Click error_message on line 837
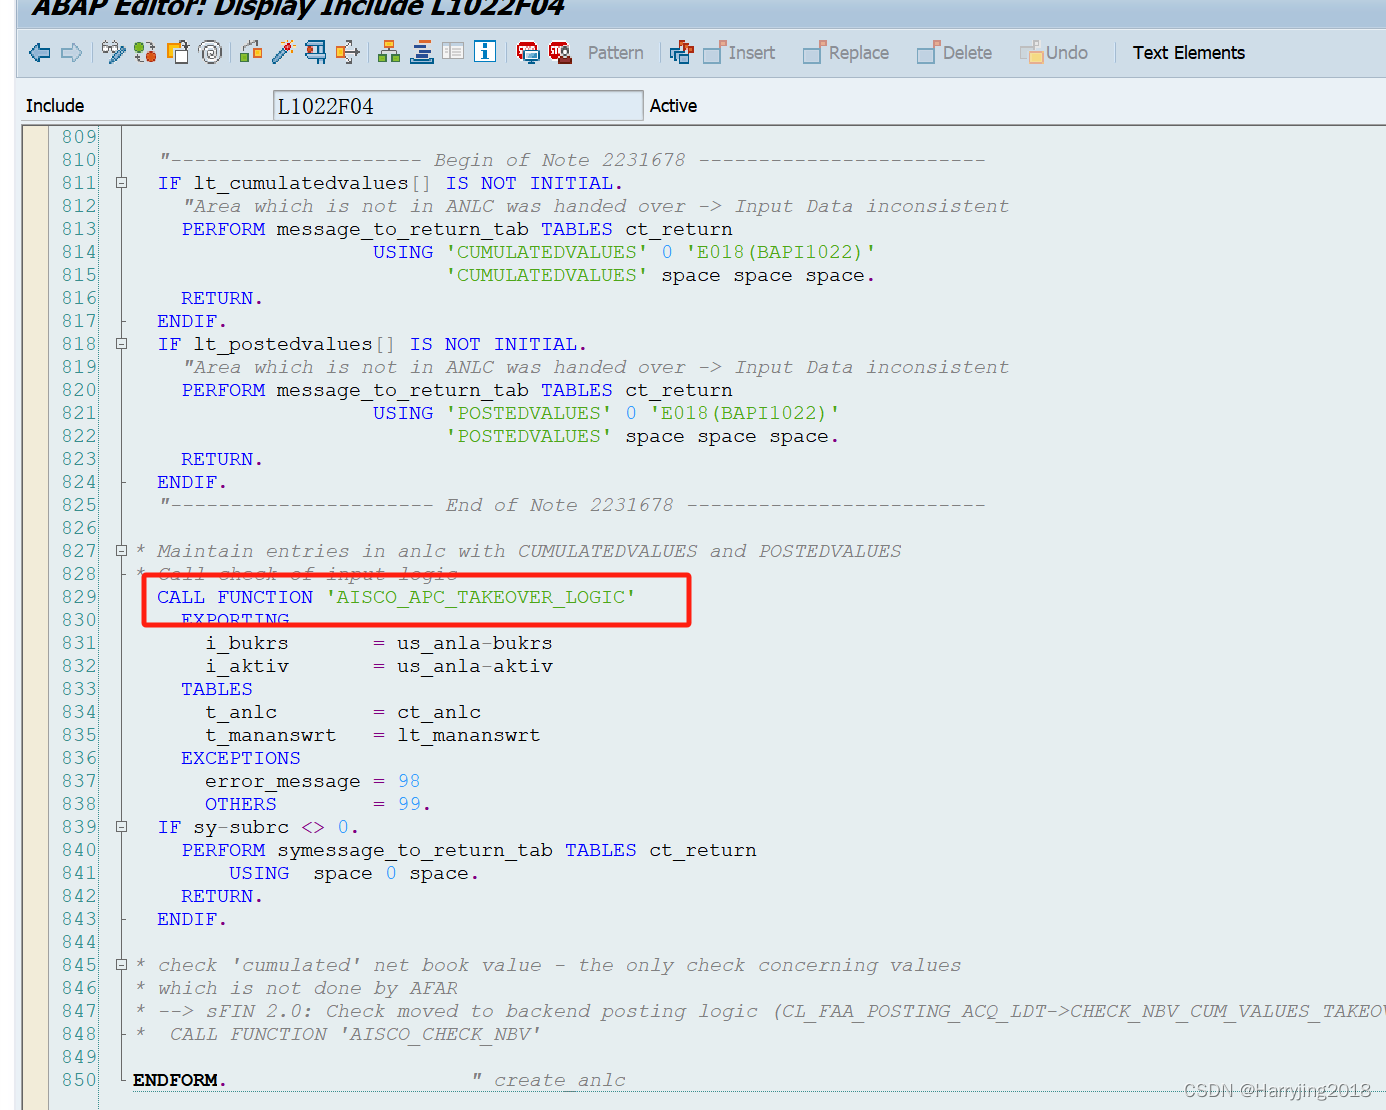This screenshot has width=1386, height=1110. tap(283, 781)
